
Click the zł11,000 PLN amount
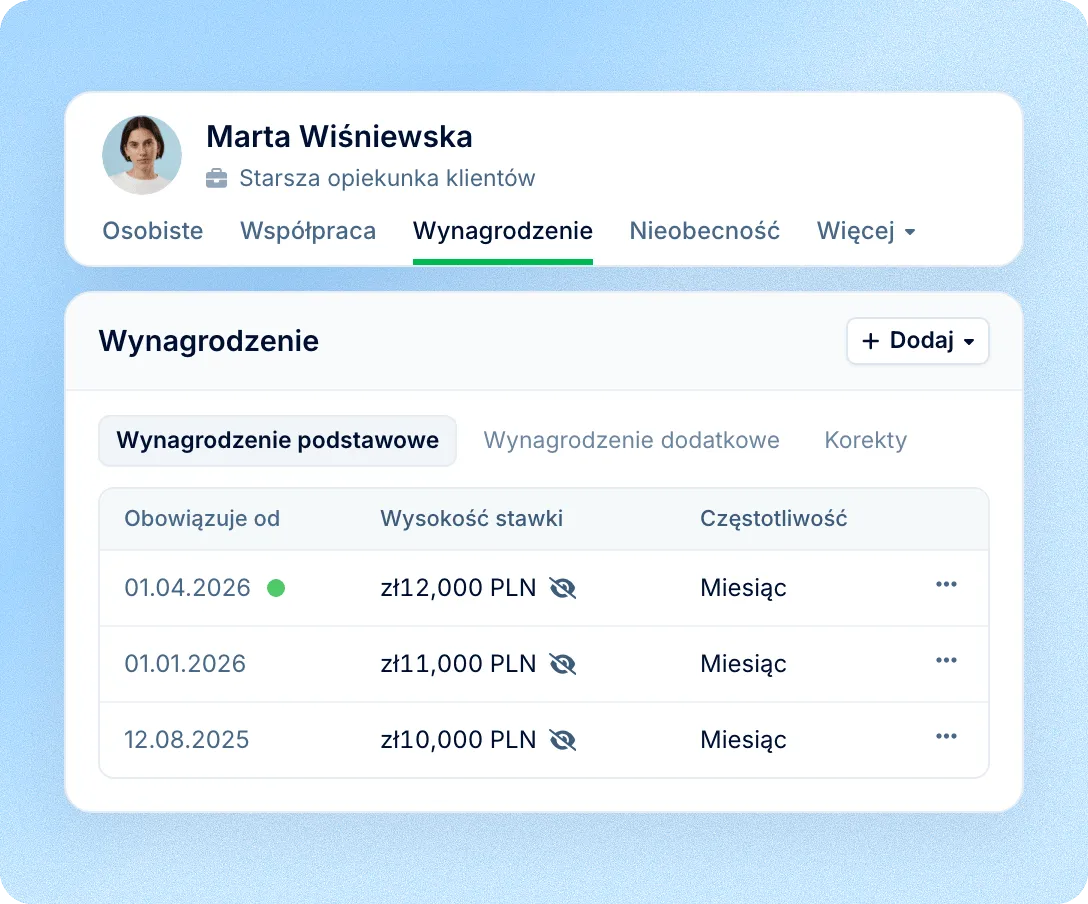tap(459, 664)
